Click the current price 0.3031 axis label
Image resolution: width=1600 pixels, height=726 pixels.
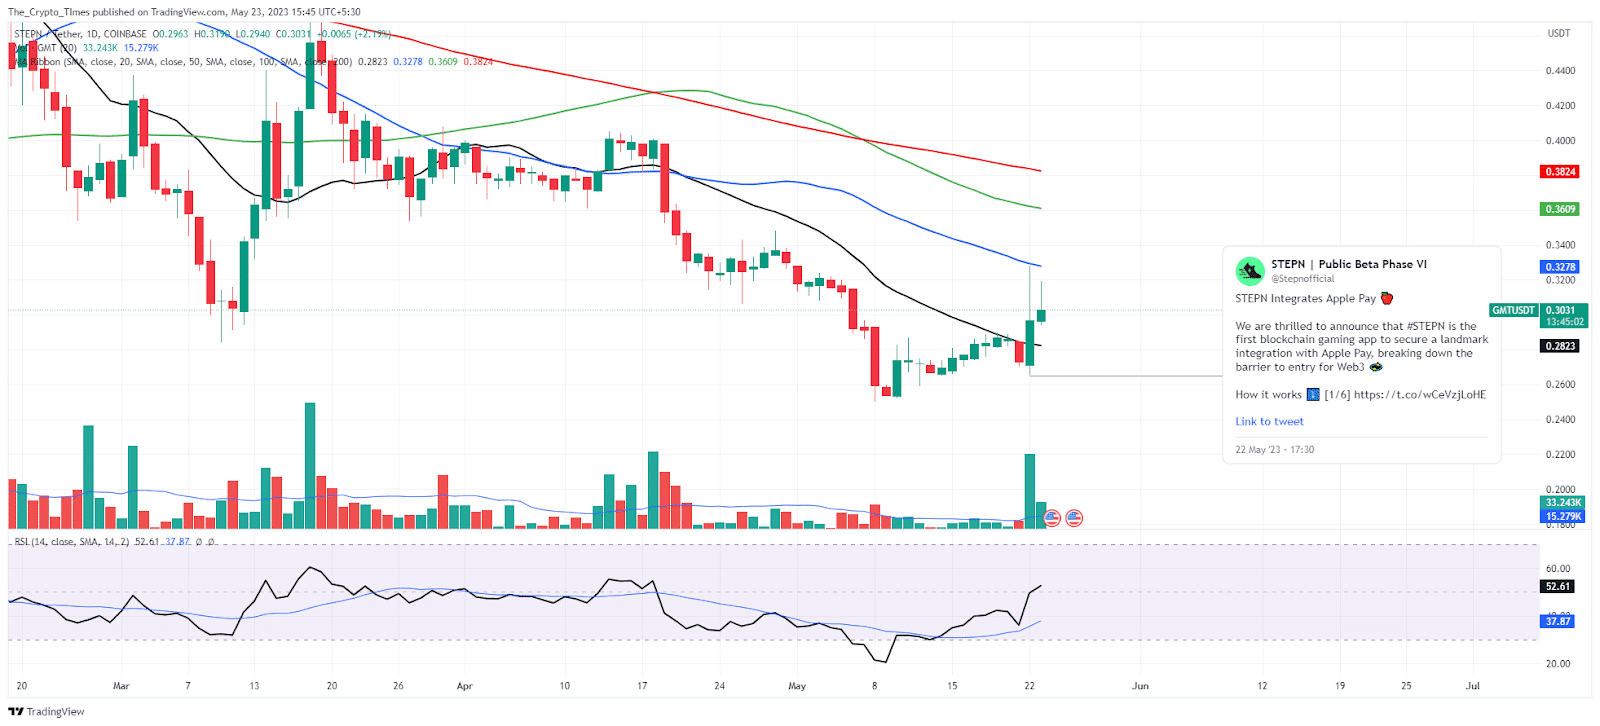click(1564, 310)
